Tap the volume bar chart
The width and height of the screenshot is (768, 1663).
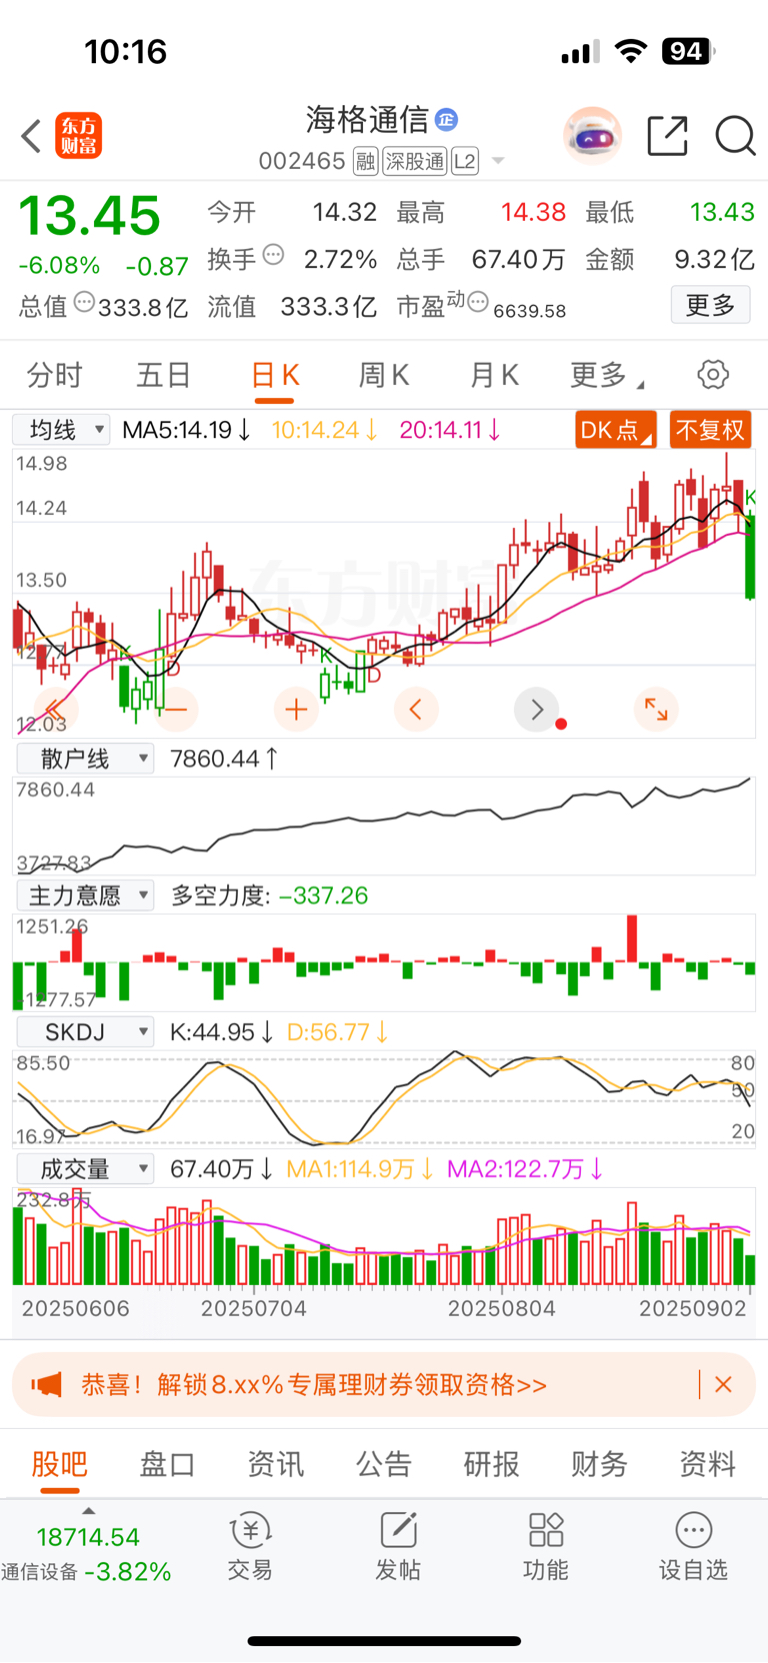[x=384, y=1236]
